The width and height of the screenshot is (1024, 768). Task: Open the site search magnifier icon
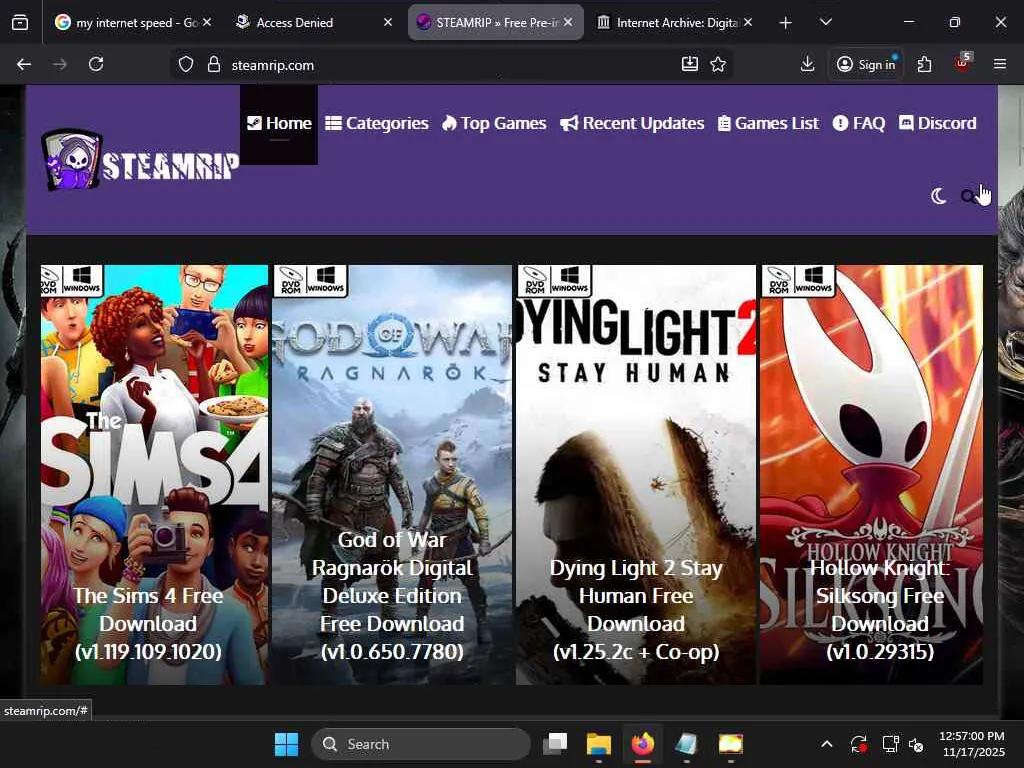pos(968,196)
